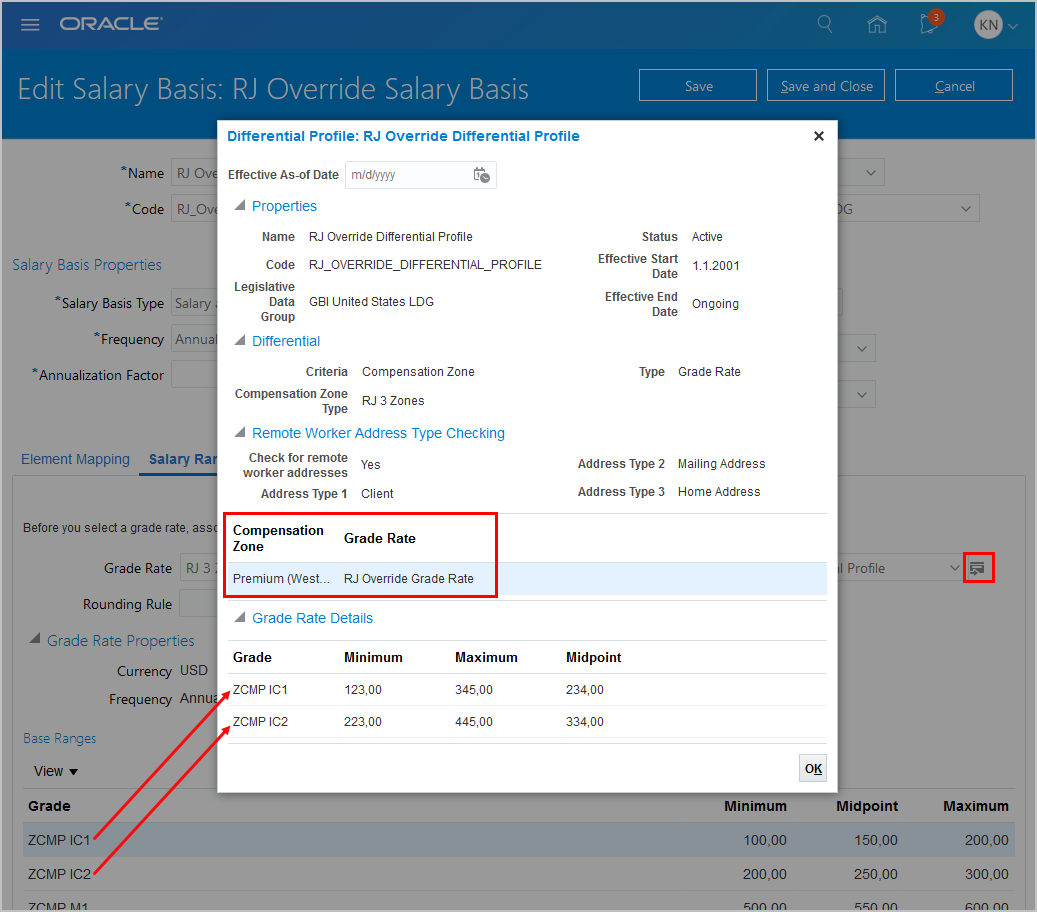Click the Salary Basis Type field

(194, 303)
